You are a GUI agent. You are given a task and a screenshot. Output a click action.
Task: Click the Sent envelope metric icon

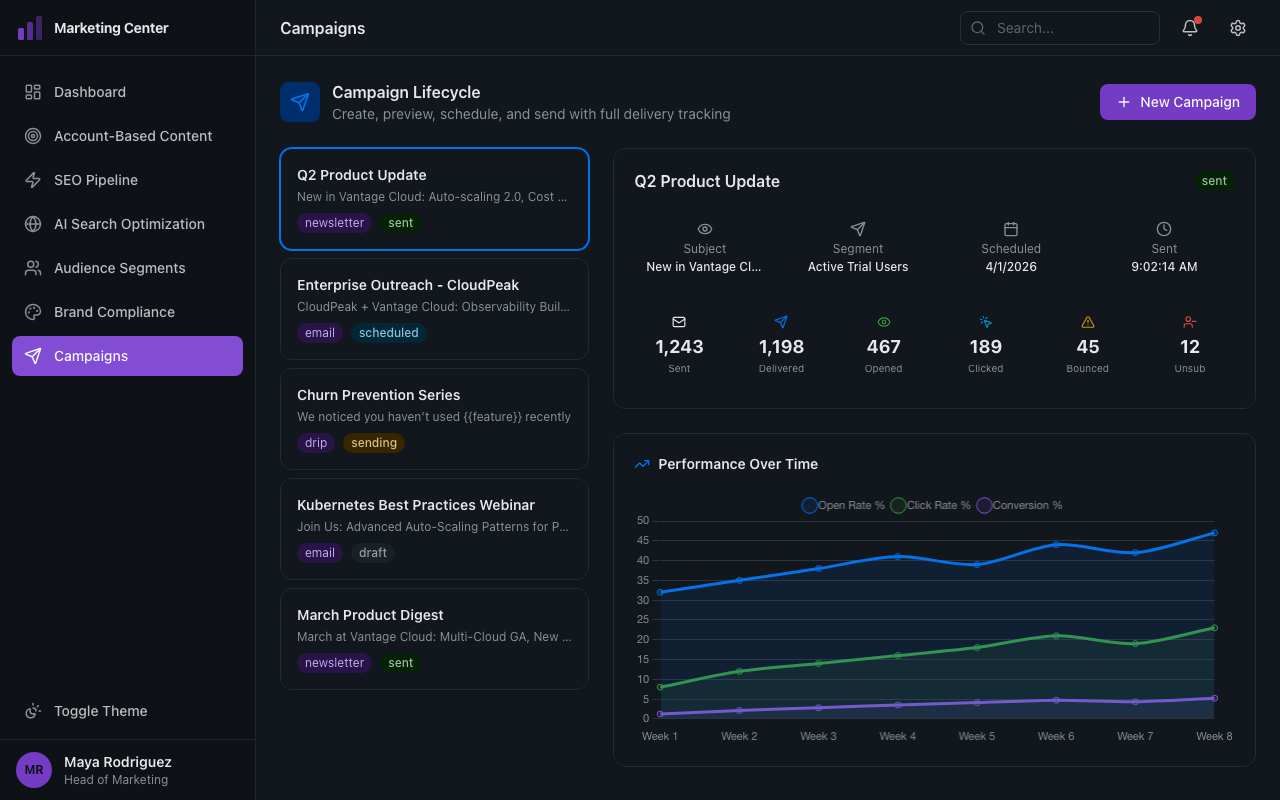point(679,322)
